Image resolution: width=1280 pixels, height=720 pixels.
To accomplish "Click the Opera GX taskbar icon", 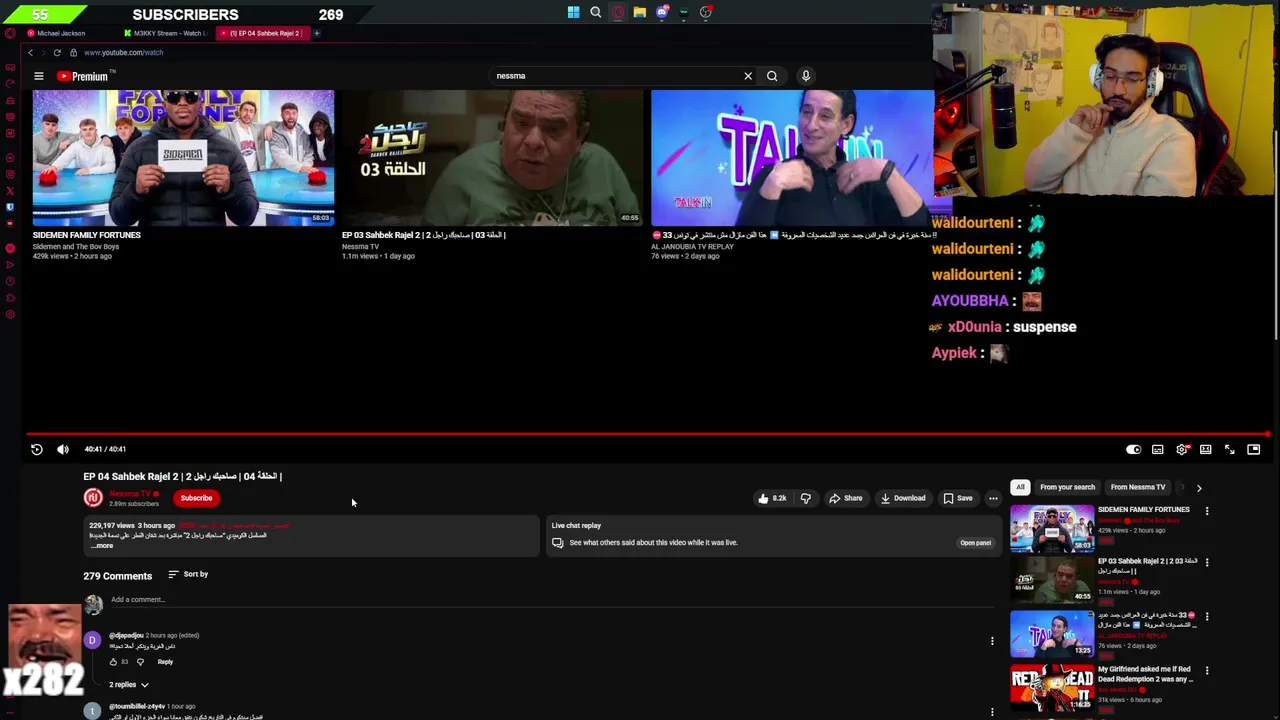I will pyautogui.click(x=618, y=13).
